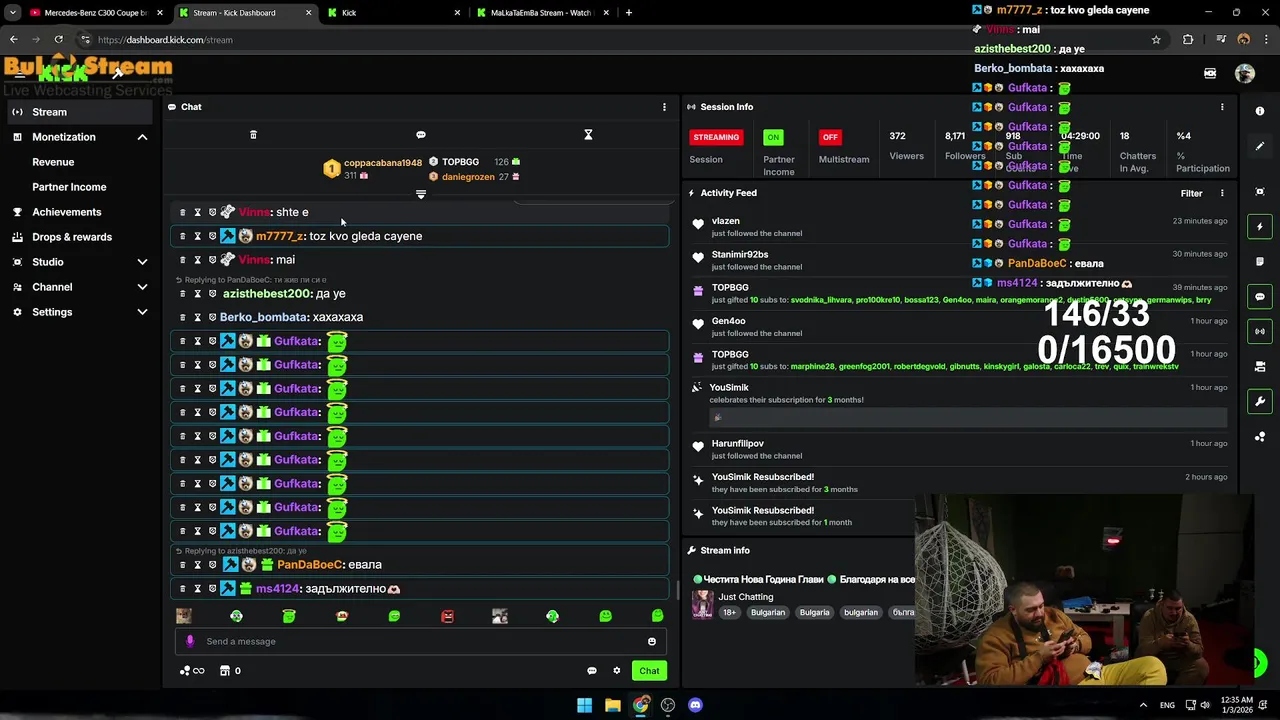The width and height of the screenshot is (1280, 720).
Task: Toggle Multistream OFF switch
Action: tap(829, 137)
